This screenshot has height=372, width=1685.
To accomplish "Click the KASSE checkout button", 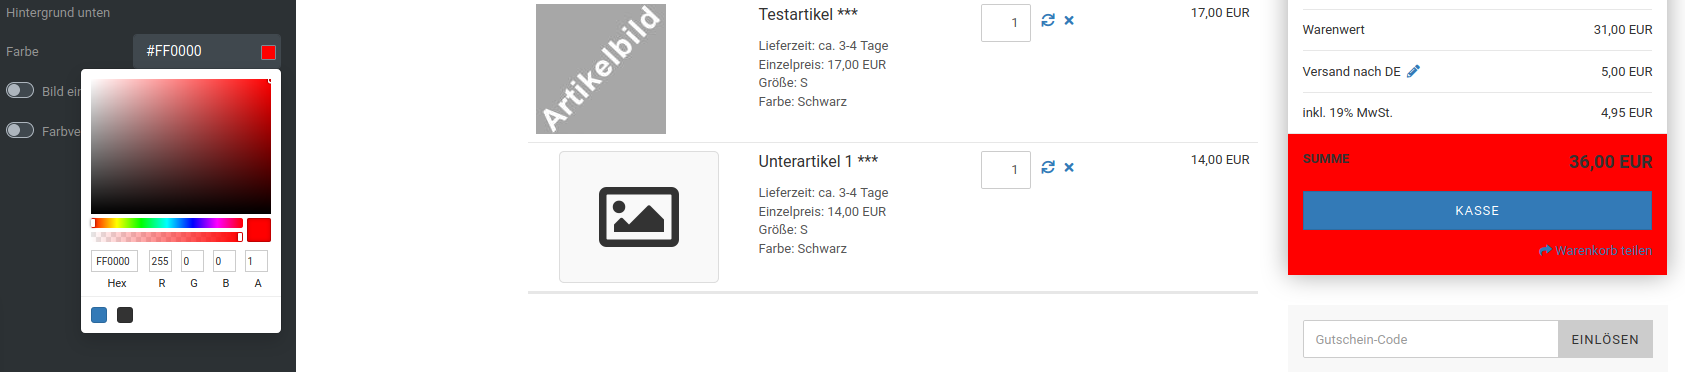I will pyautogui.click(x=1477, y=211).
